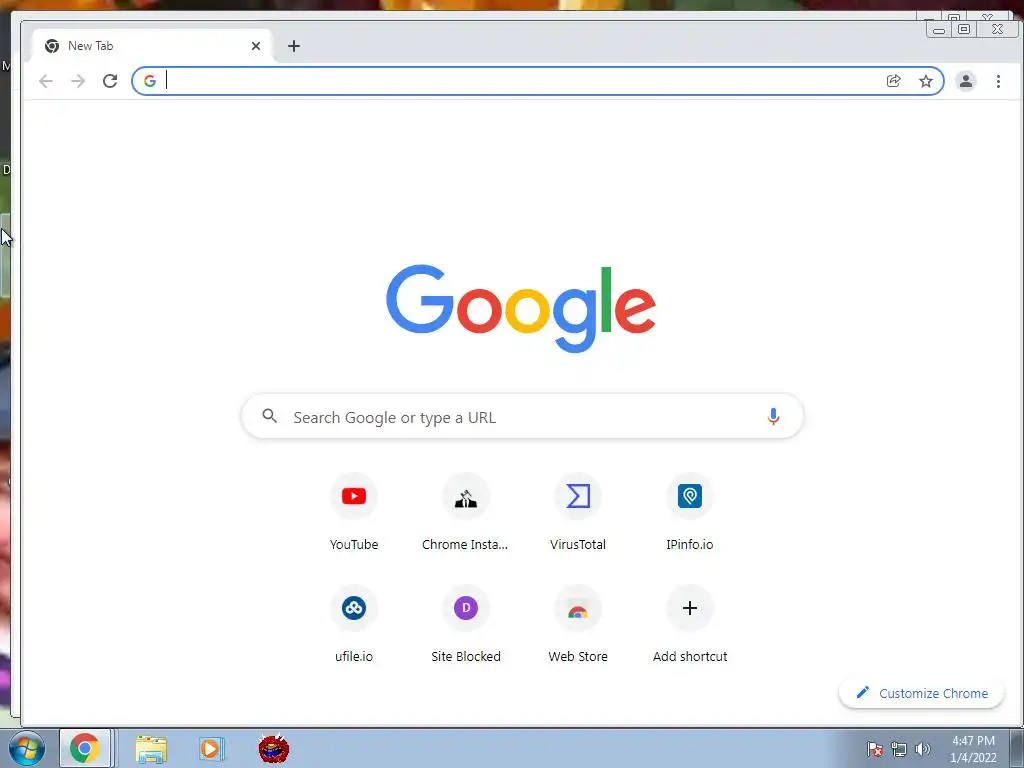Screen dimensions: 1024x768
Task: Open YouTube shortcut icon
Action: (354, 496)
